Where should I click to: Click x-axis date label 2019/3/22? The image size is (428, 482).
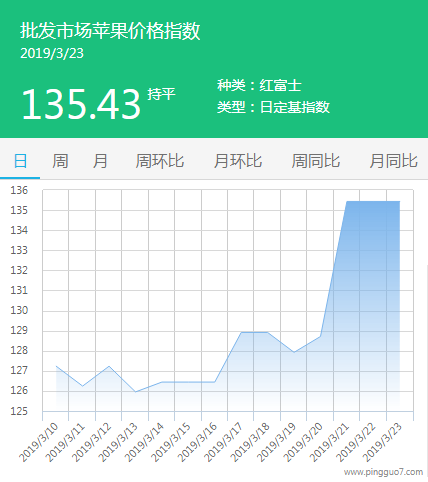pos(356,442)
